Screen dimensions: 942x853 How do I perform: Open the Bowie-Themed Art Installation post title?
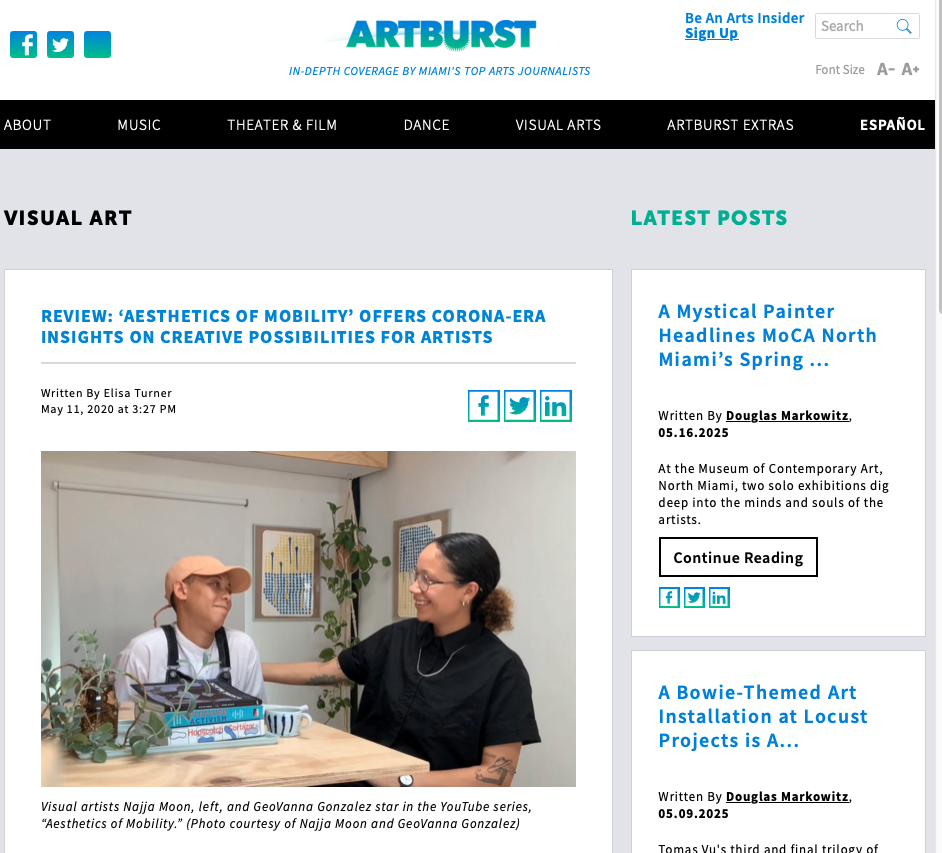763,716
